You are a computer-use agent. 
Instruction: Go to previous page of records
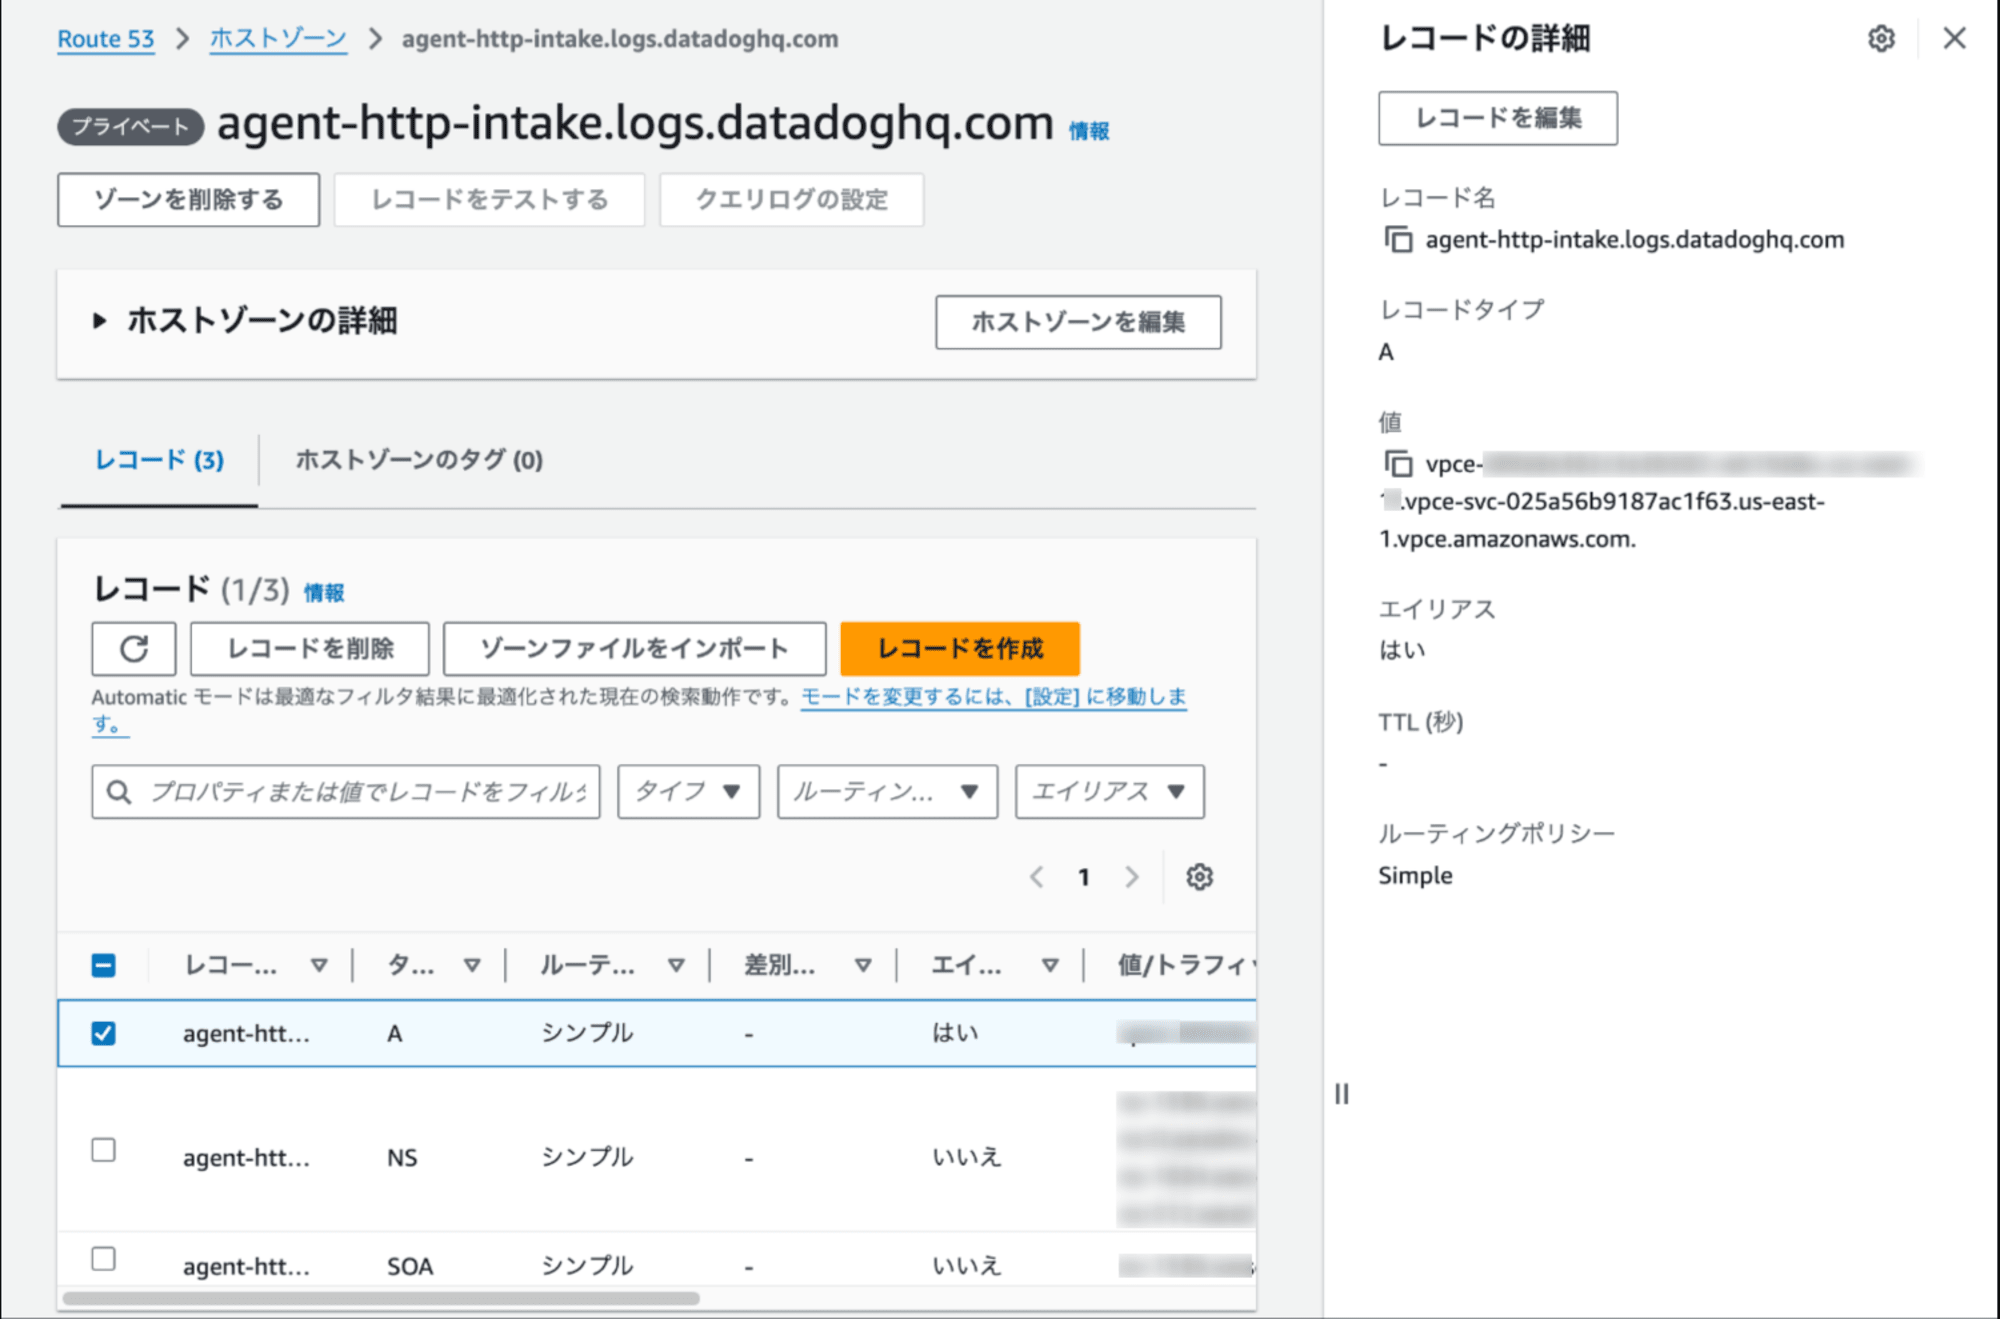pyautogui.click(x=1037, y=877)
